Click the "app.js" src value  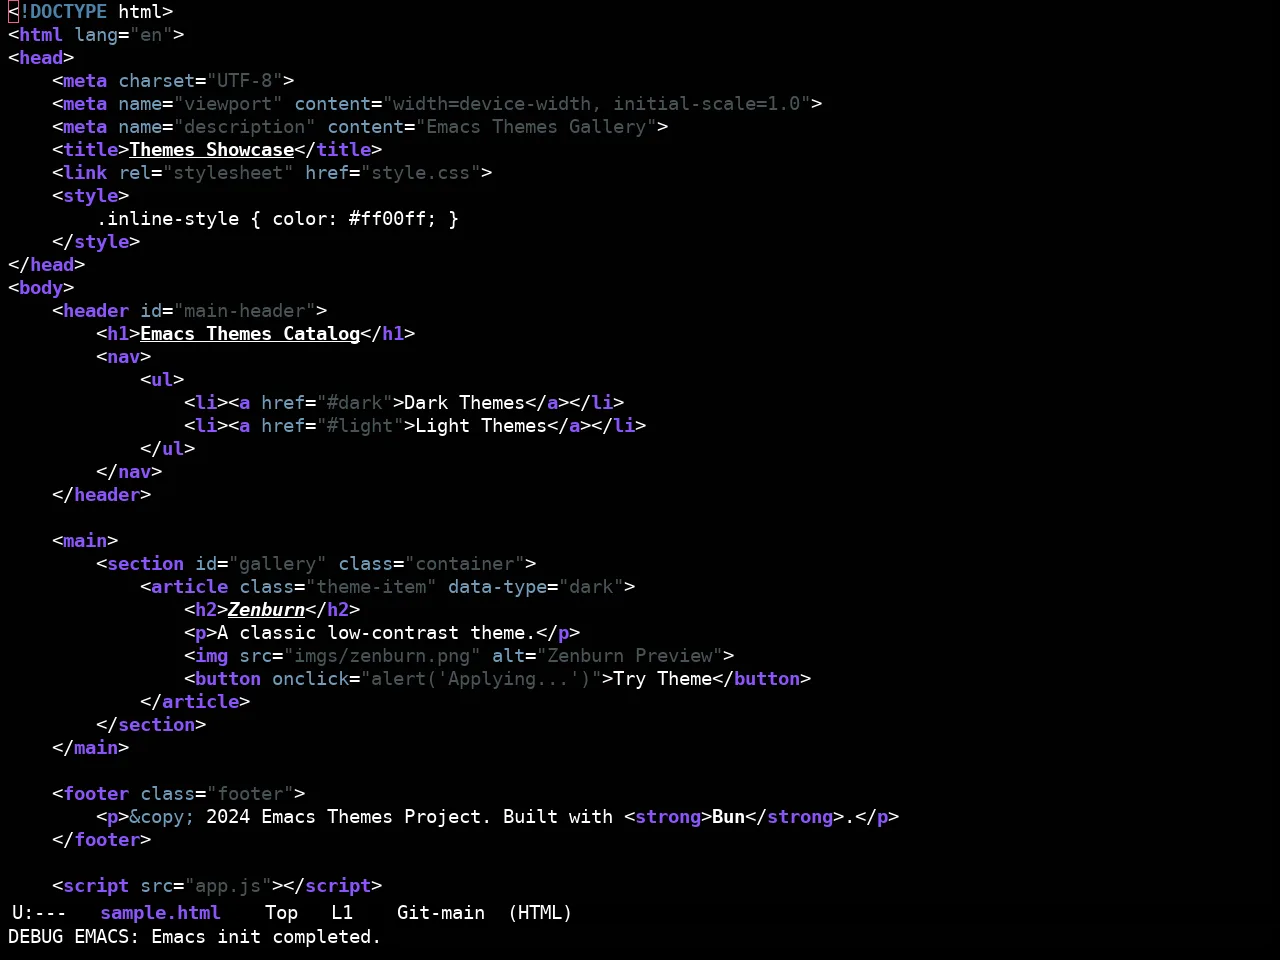click(x=228, y=886)
